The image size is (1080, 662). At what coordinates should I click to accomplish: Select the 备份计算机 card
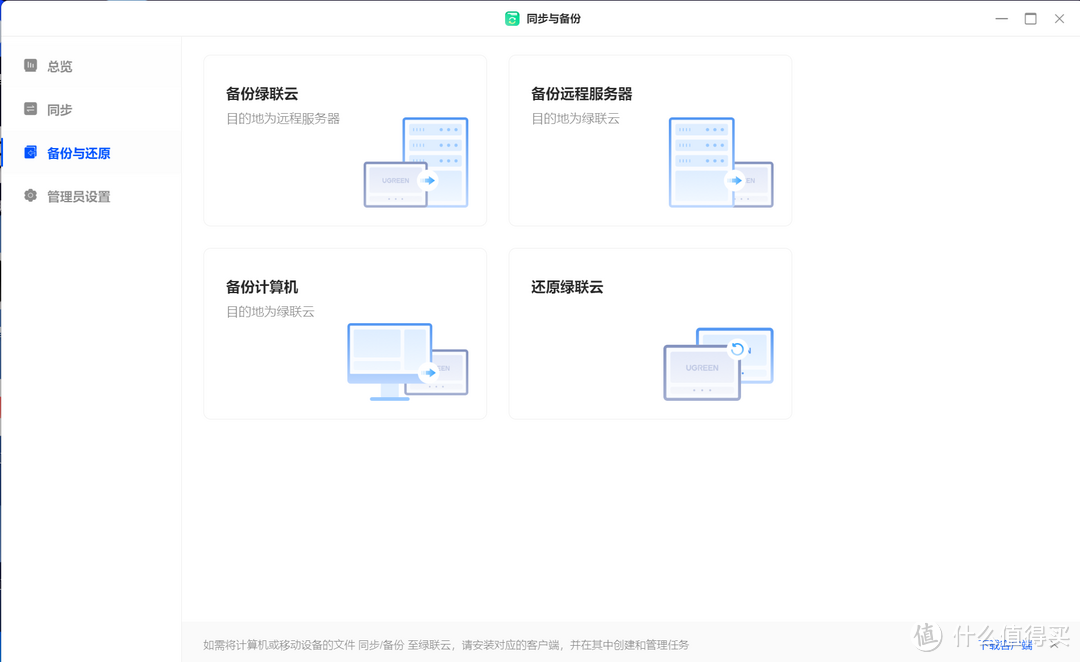(344, 333)
